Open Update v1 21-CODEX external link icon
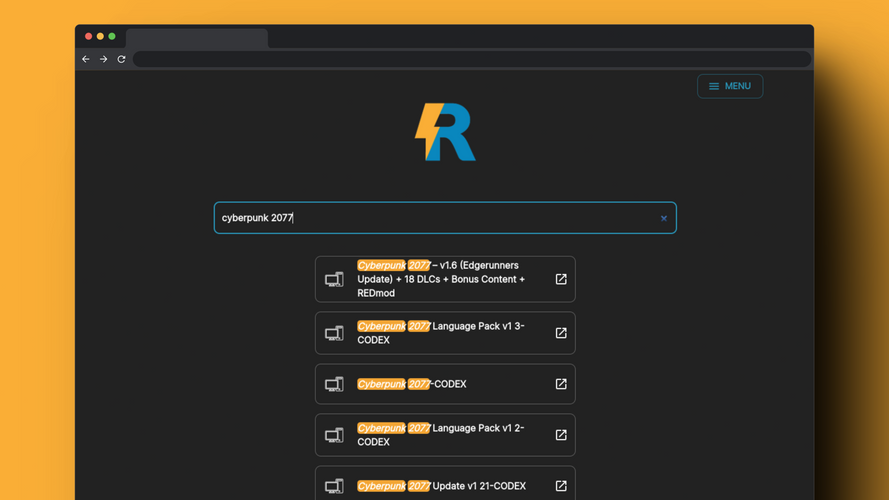 (x=561, y=486)
